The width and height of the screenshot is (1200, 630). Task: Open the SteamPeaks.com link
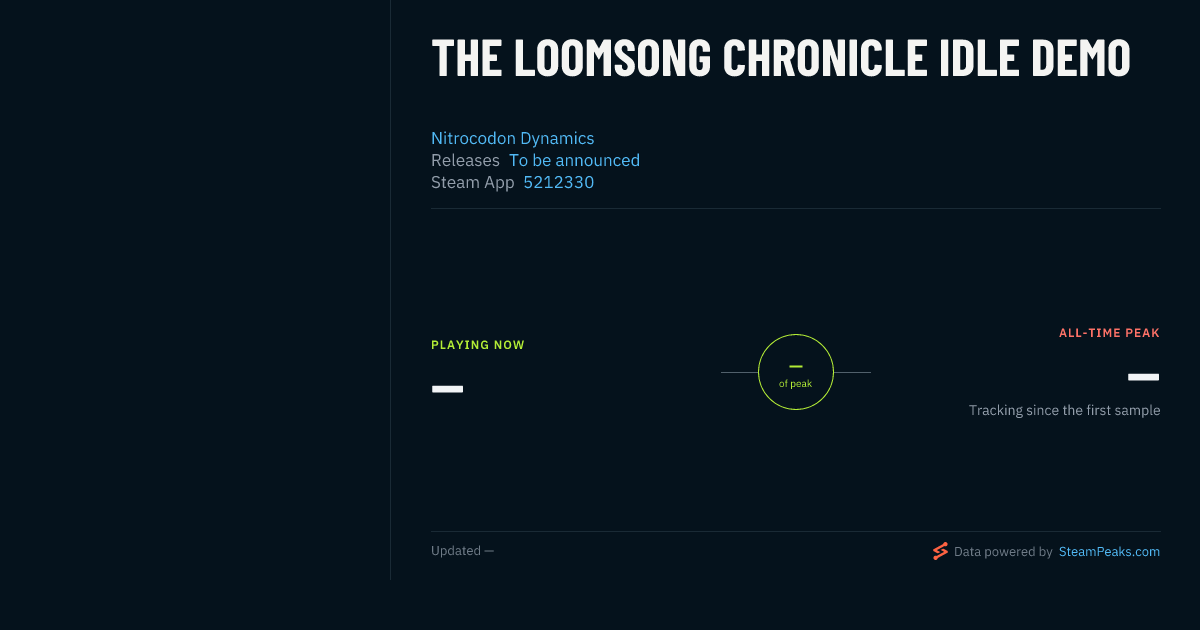pyautogui.click(x=1109, y=551)
